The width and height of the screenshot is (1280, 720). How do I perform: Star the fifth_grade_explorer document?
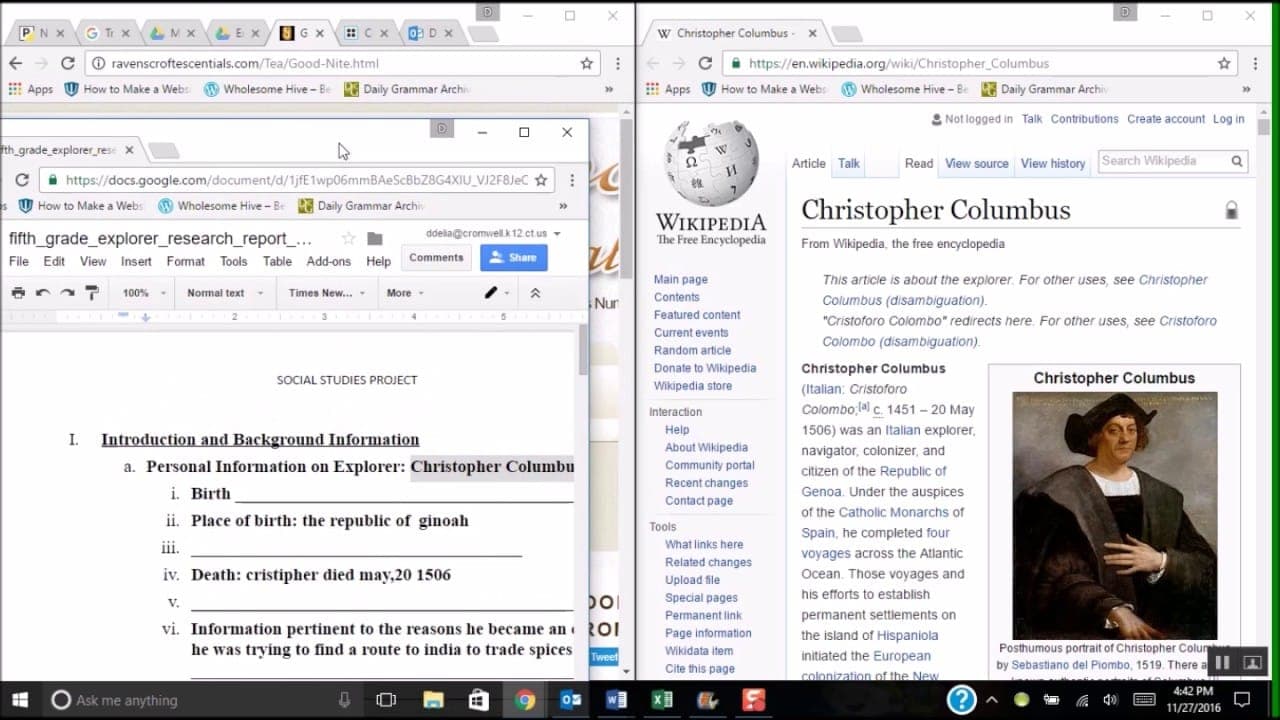pyautogui.click(x=348, y=239)
